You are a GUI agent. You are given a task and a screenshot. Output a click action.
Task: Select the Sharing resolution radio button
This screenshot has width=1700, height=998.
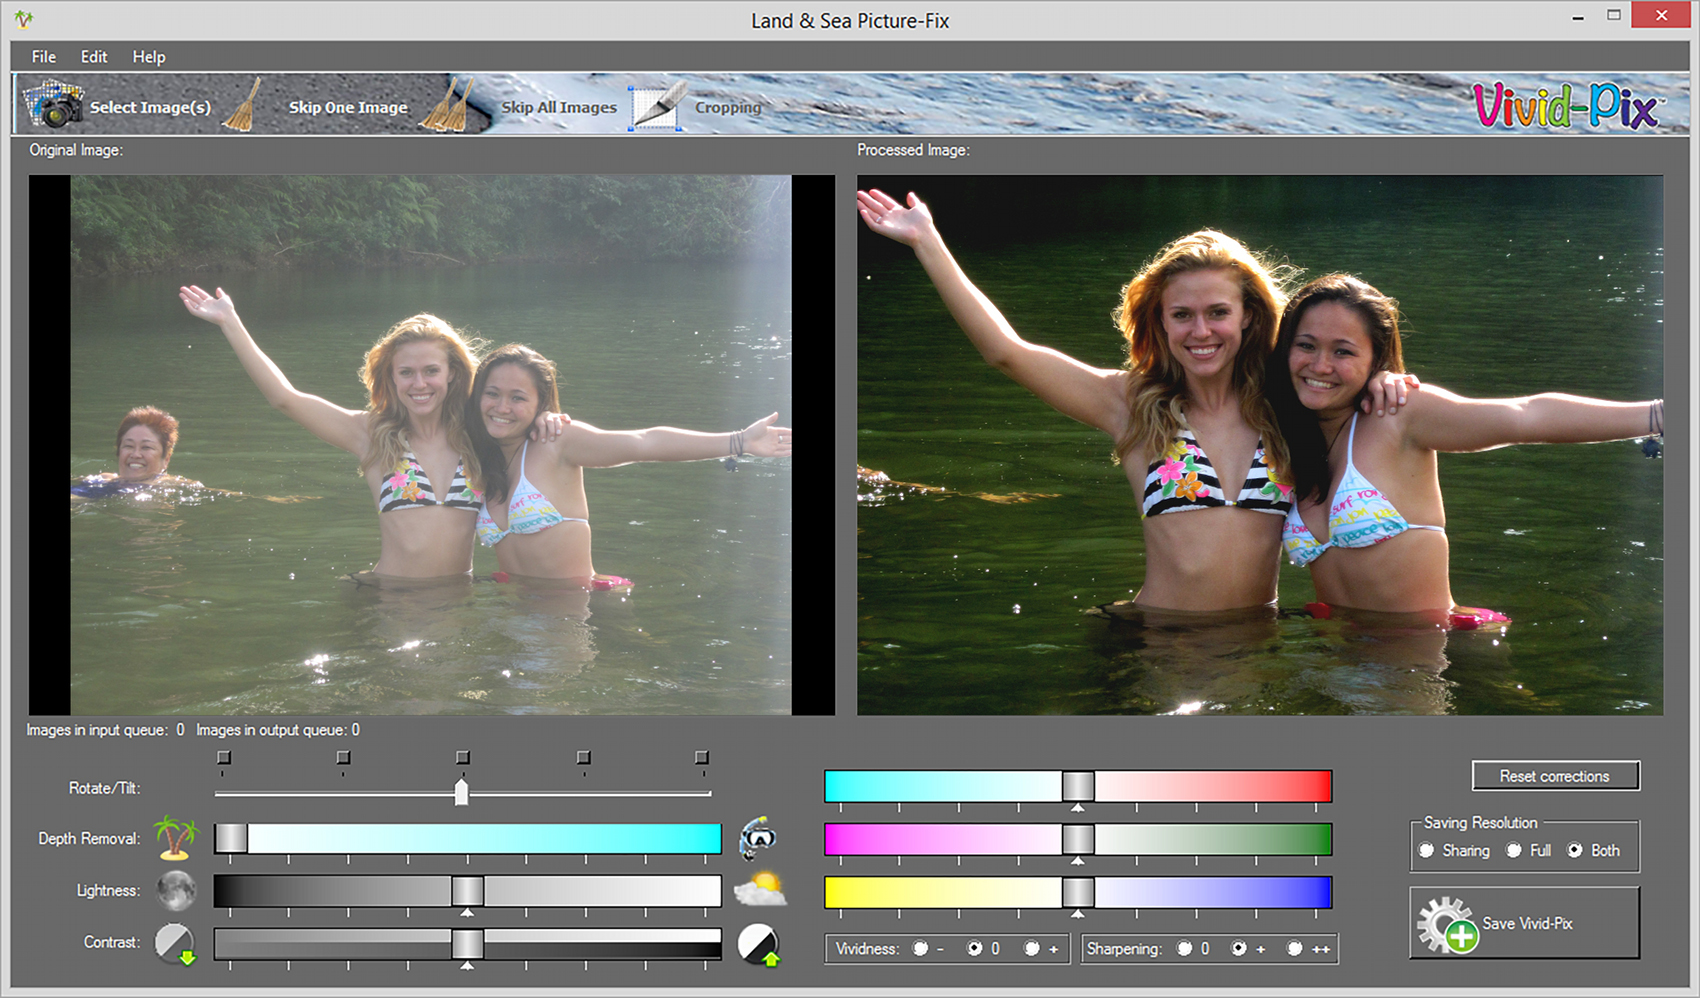point(1427,850)
